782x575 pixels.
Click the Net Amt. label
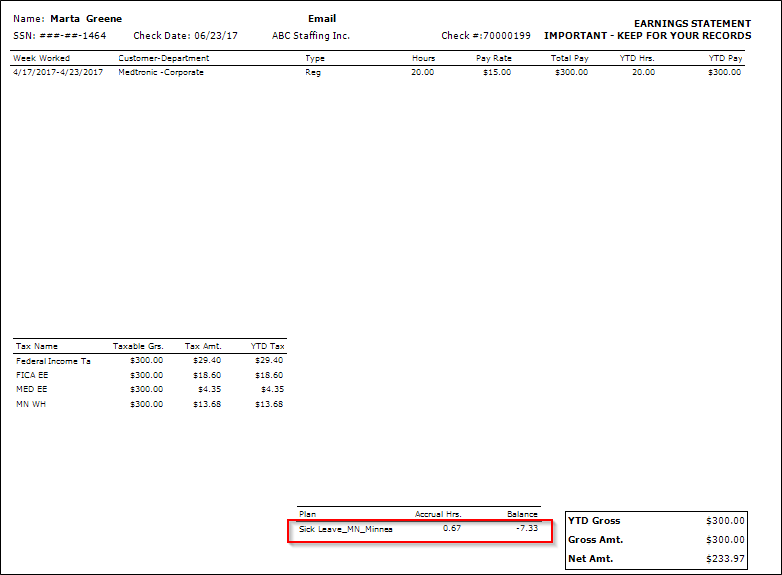(590, 559)
